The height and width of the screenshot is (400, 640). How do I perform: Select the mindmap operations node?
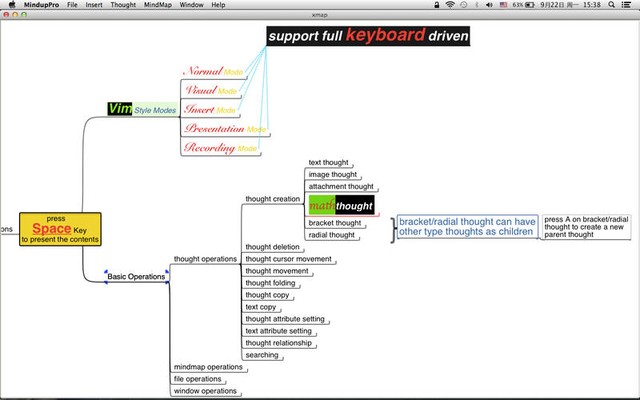(x=207, y=367)
